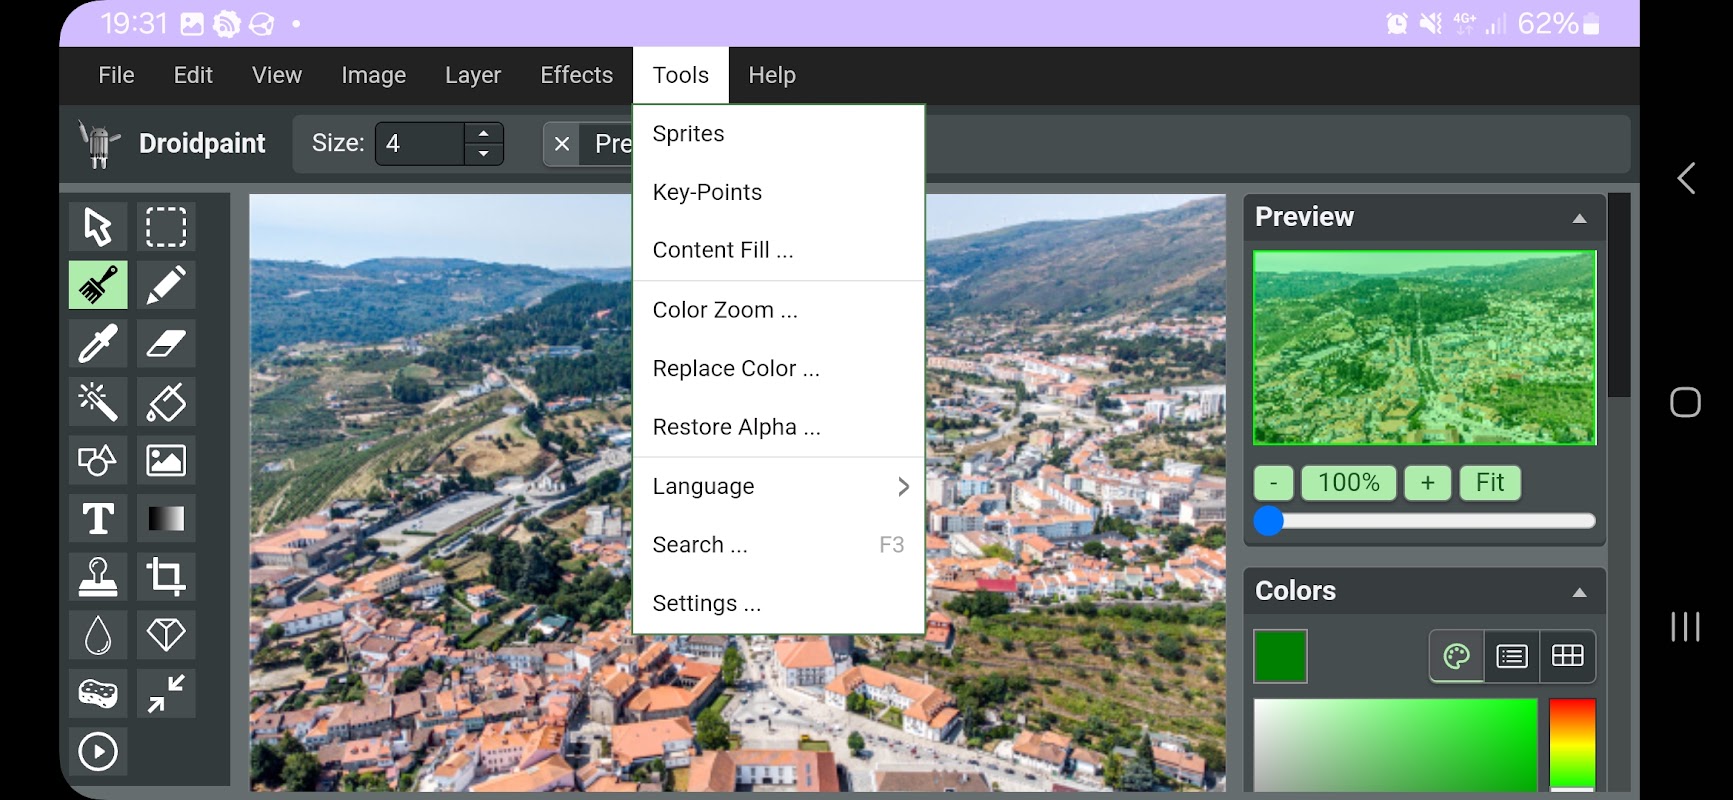Select the crop tool
This screenshot has width=1733, height=800.
tap(166, 577)
